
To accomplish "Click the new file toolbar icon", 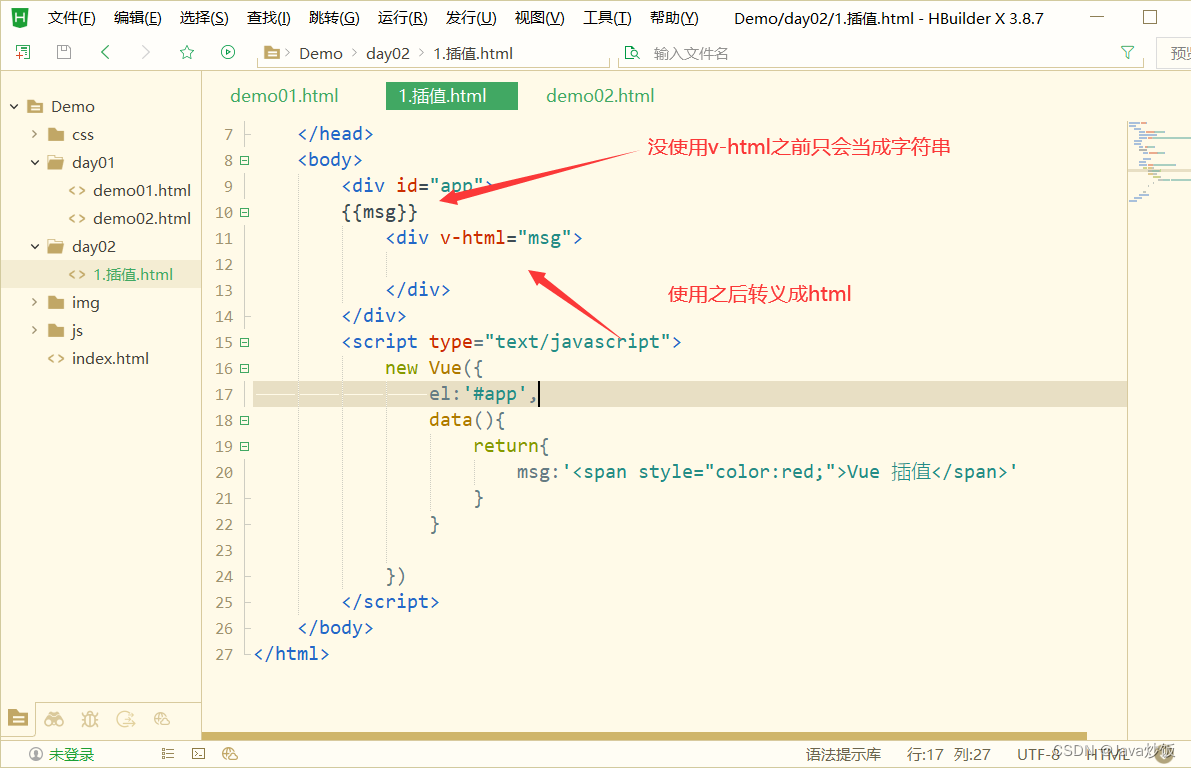I will (24, 52).
